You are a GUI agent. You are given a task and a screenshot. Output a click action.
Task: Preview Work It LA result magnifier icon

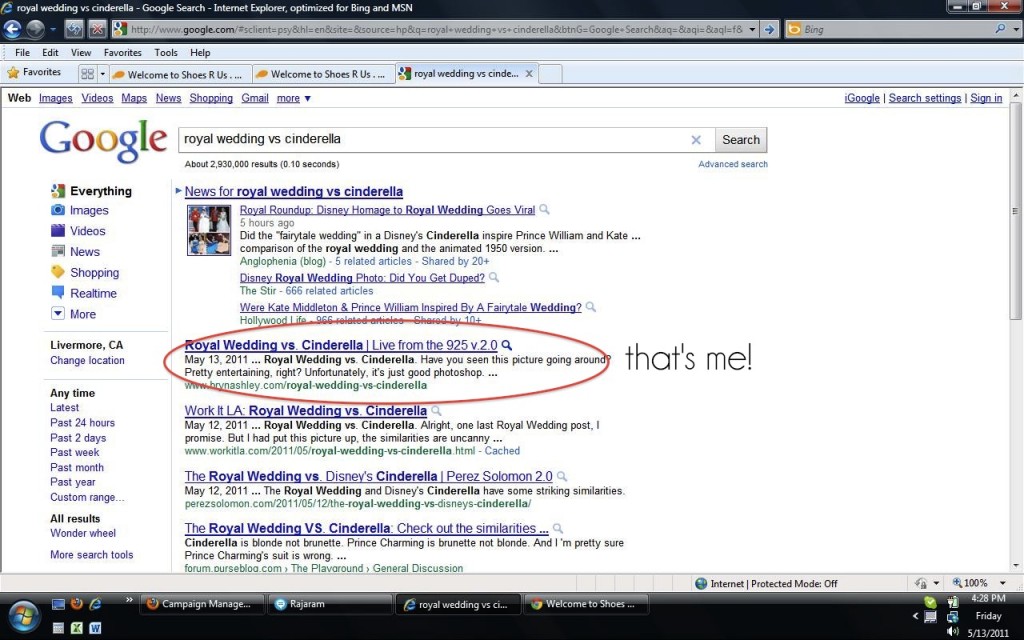pos(436,411)
